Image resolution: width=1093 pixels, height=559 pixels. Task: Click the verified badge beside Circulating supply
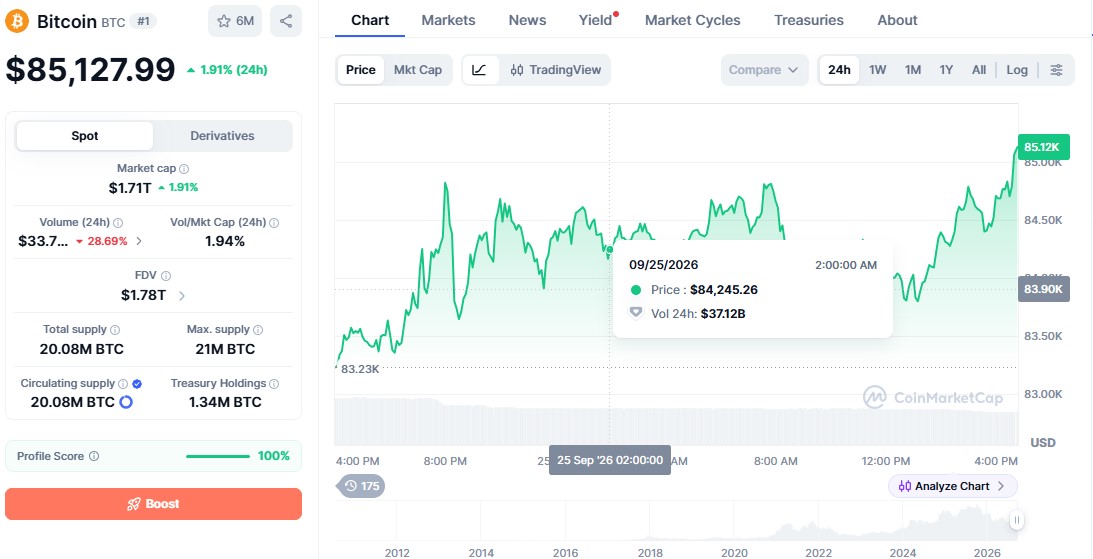point(137,383)
